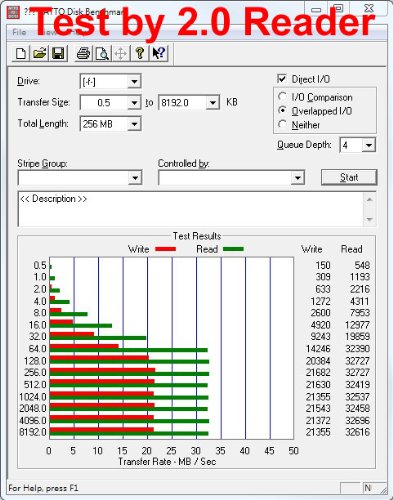This screenshot has width=393, height=500.
Task: Open the File menu
Action: pyautogui.click(x=19, y=32)
